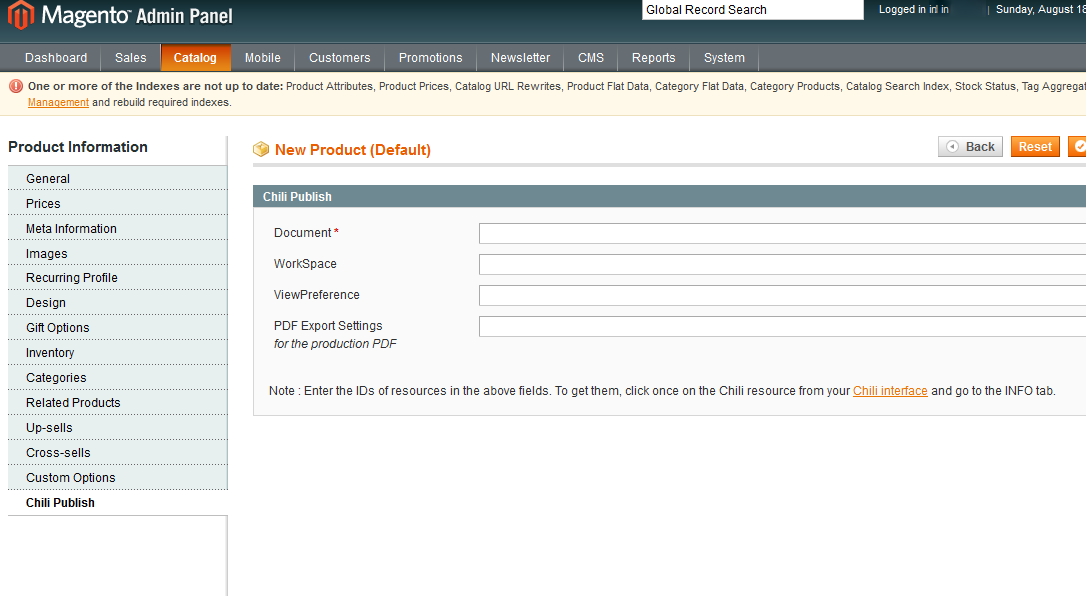Switch to the Recurring Profile tab

click(118, 278)
